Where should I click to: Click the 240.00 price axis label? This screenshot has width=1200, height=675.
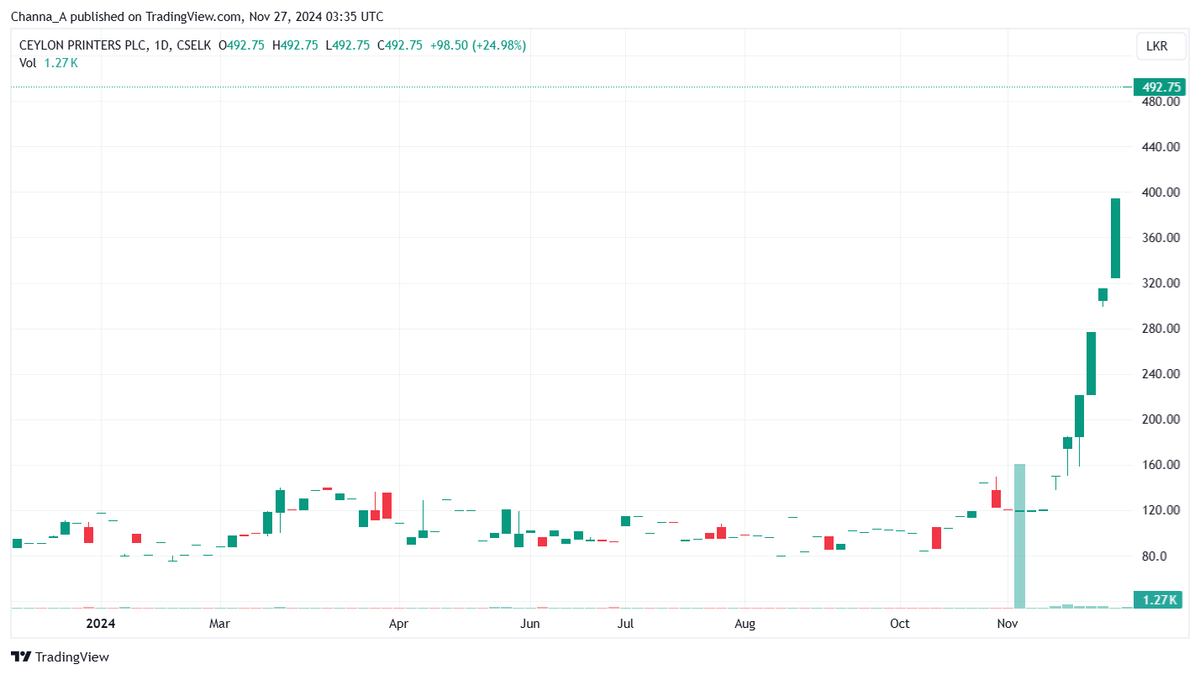[x=1161, y=374]
